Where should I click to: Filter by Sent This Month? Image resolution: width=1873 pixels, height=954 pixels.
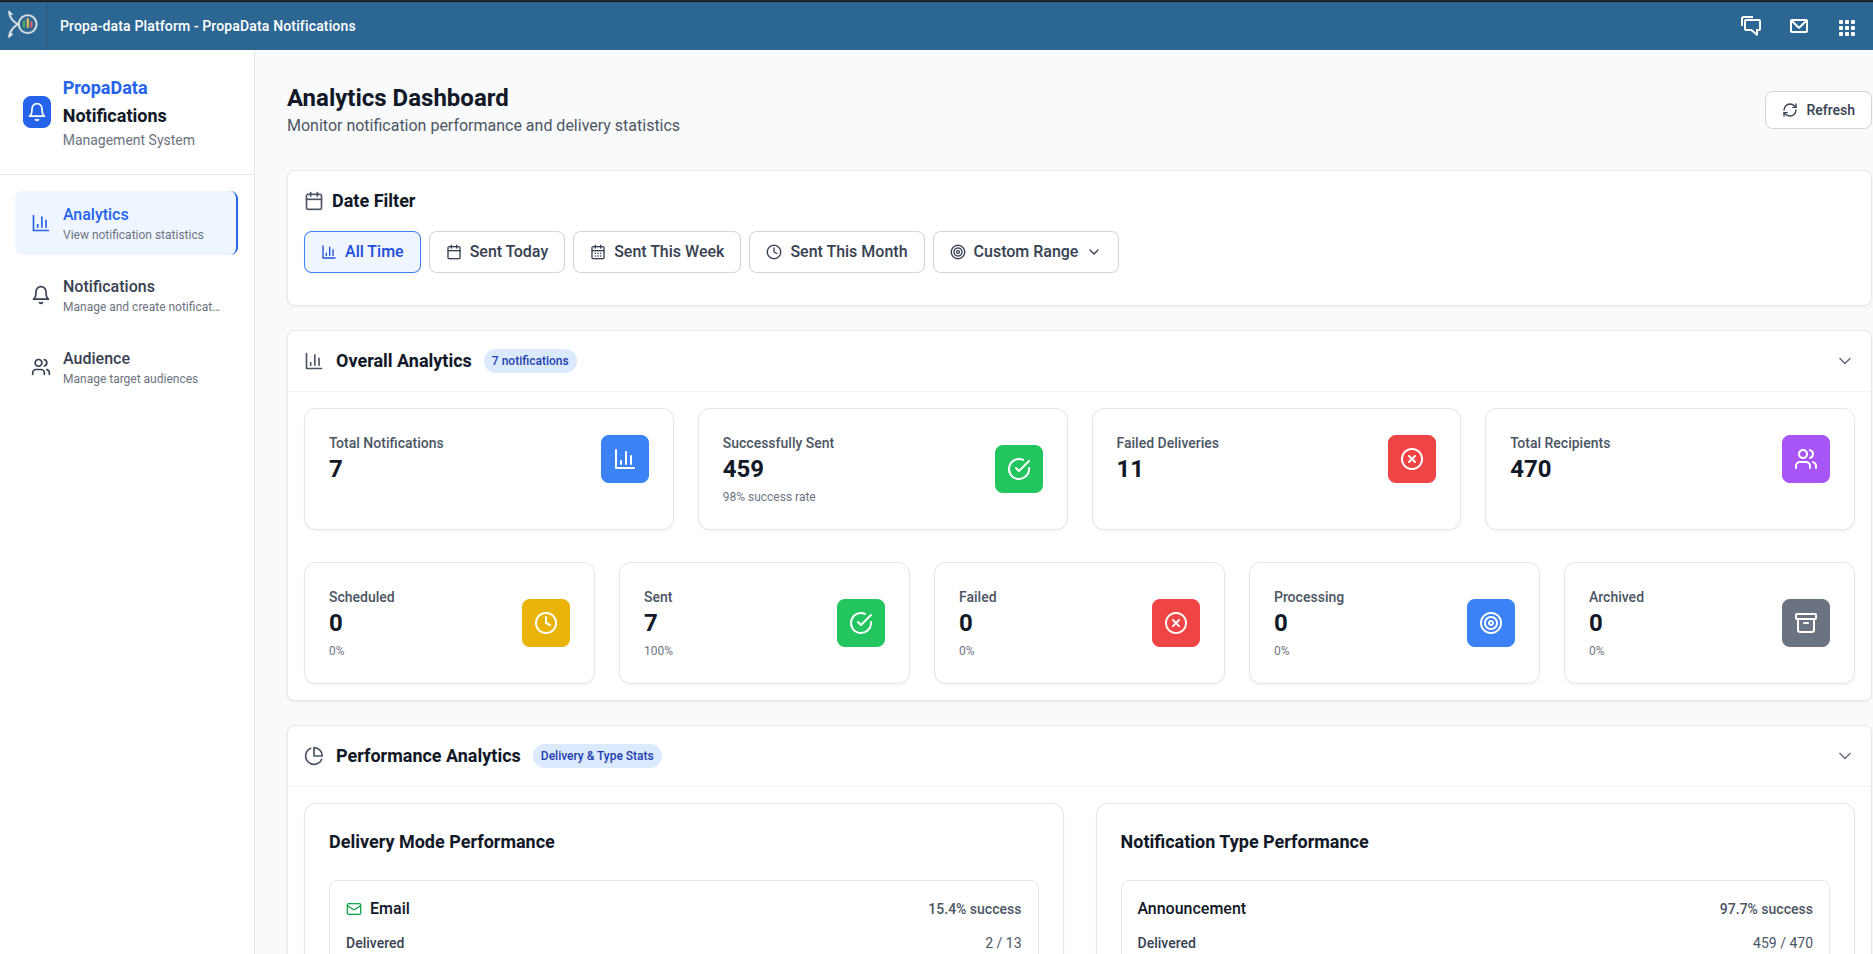coord(836,252)
